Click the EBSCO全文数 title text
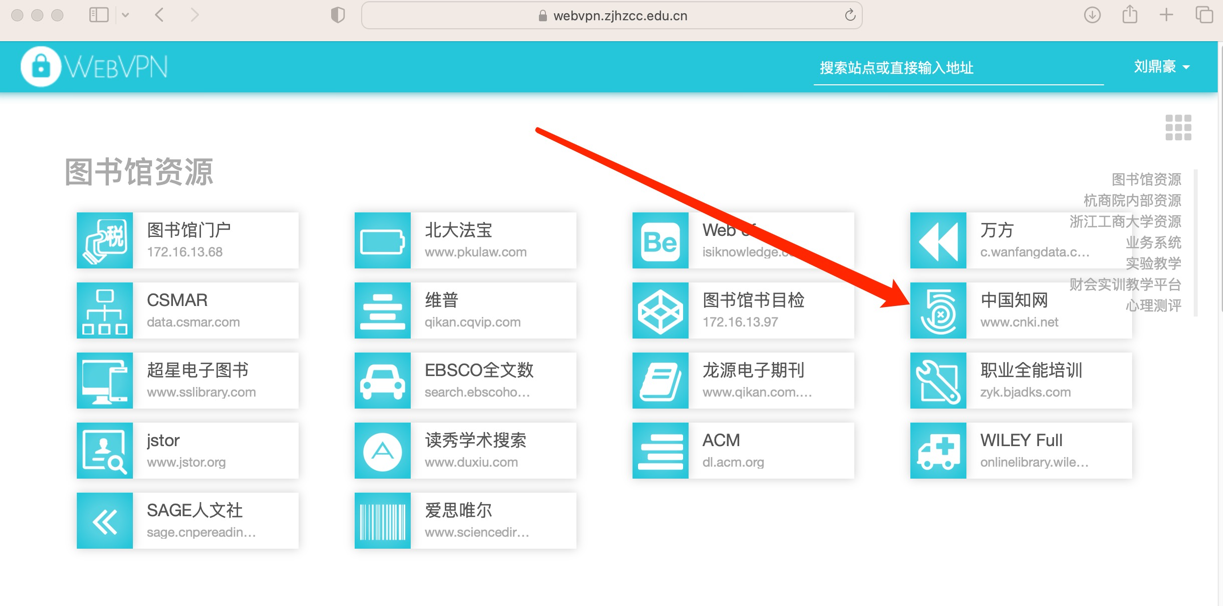The height and width of the screenshot is (606, 1223). pos(479,370)
